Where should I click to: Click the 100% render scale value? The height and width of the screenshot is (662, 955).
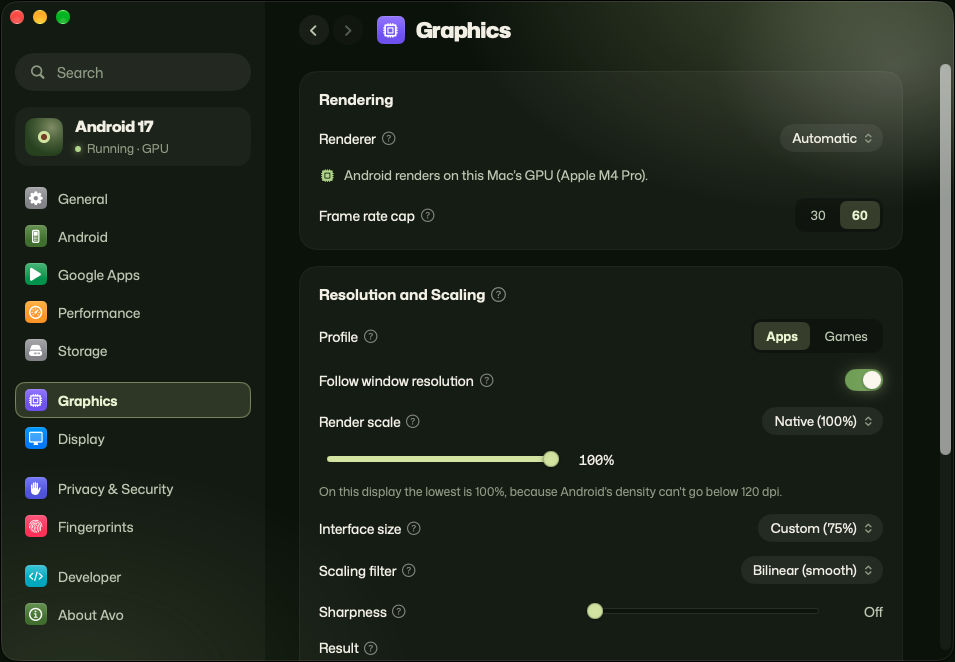596,460
